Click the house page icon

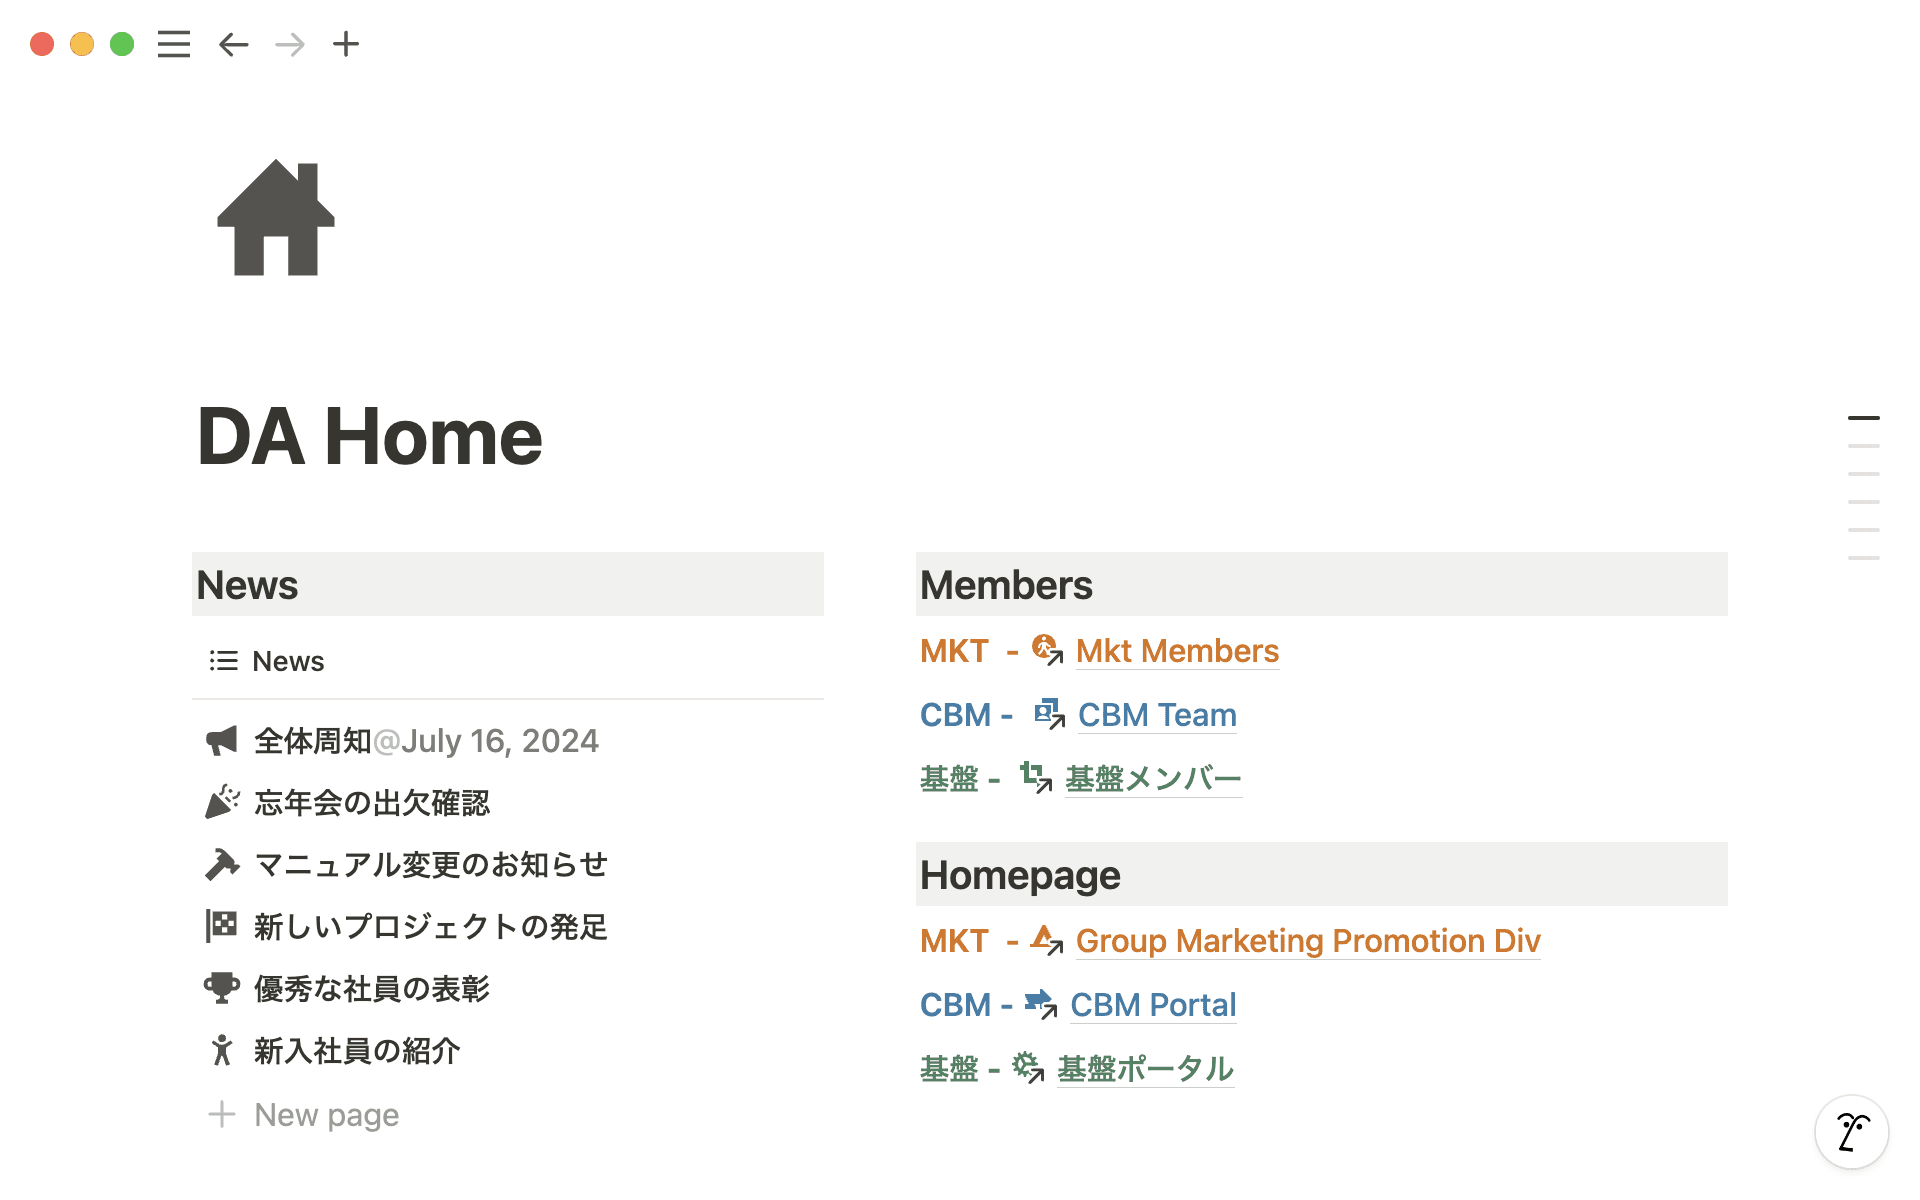point(276,218)
